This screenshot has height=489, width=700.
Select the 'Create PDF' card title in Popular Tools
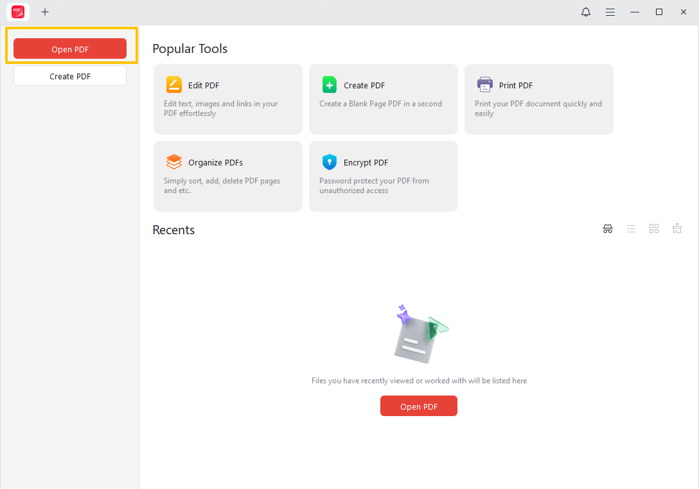coord(364,85)
